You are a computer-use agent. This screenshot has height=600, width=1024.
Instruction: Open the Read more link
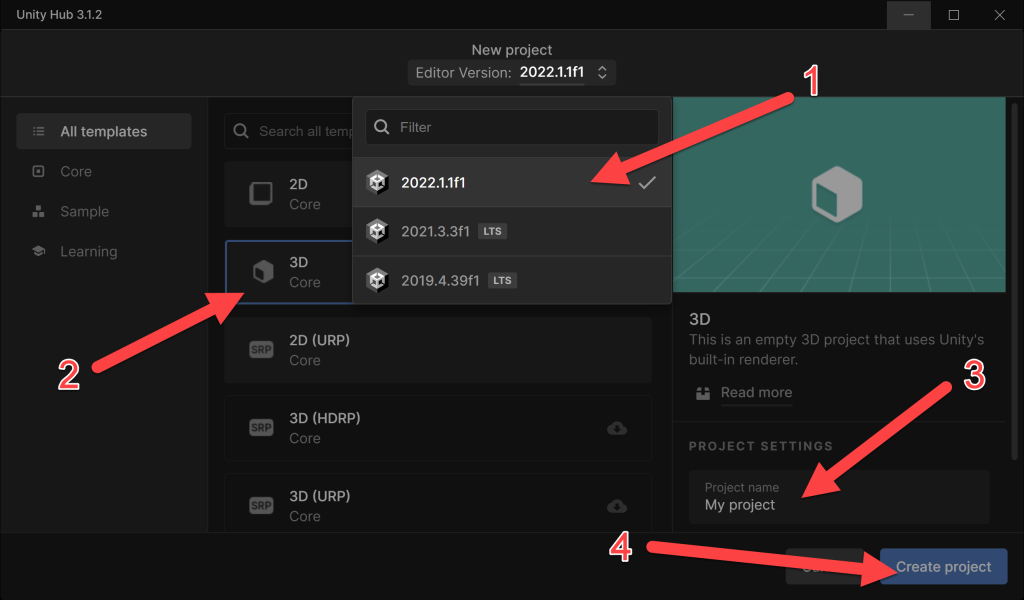tap(756, 392)
